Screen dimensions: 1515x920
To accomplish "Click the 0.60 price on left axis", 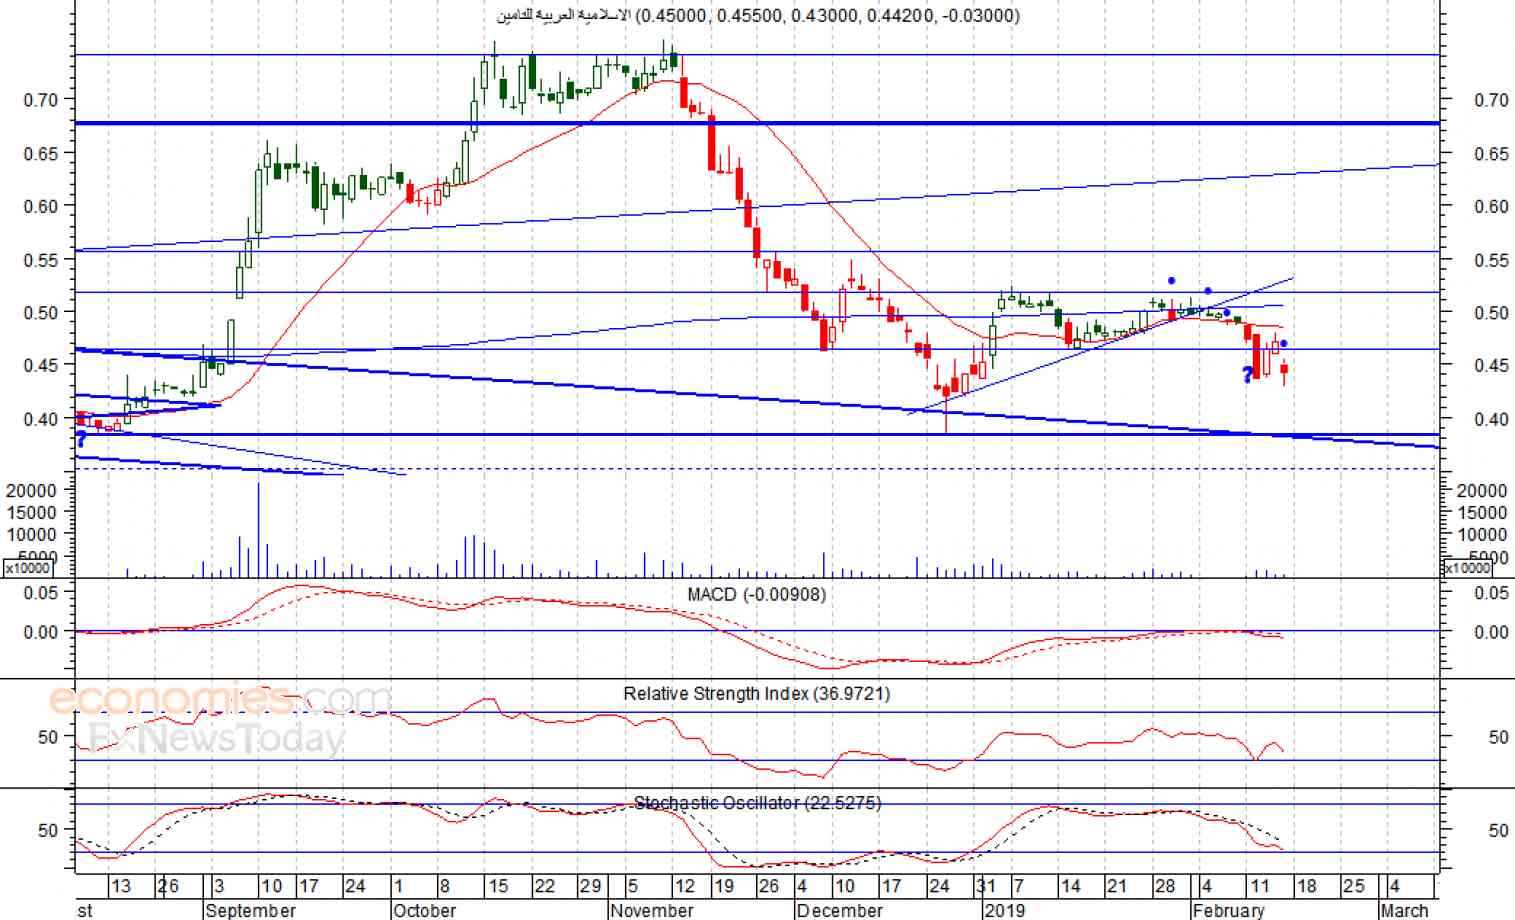I will (41, 206).
